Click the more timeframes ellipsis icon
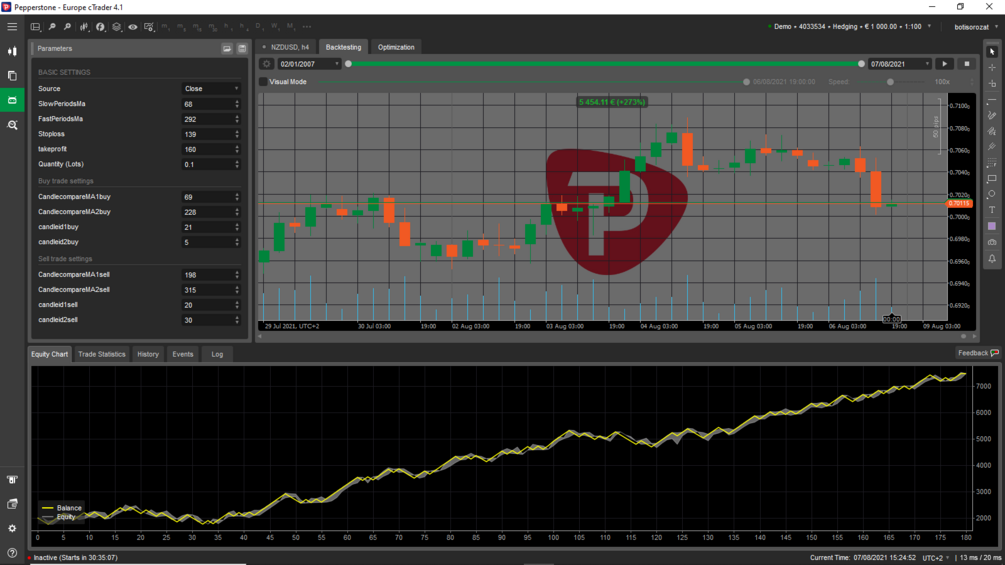The image size is (1005, 565). (x=307, y=27)
